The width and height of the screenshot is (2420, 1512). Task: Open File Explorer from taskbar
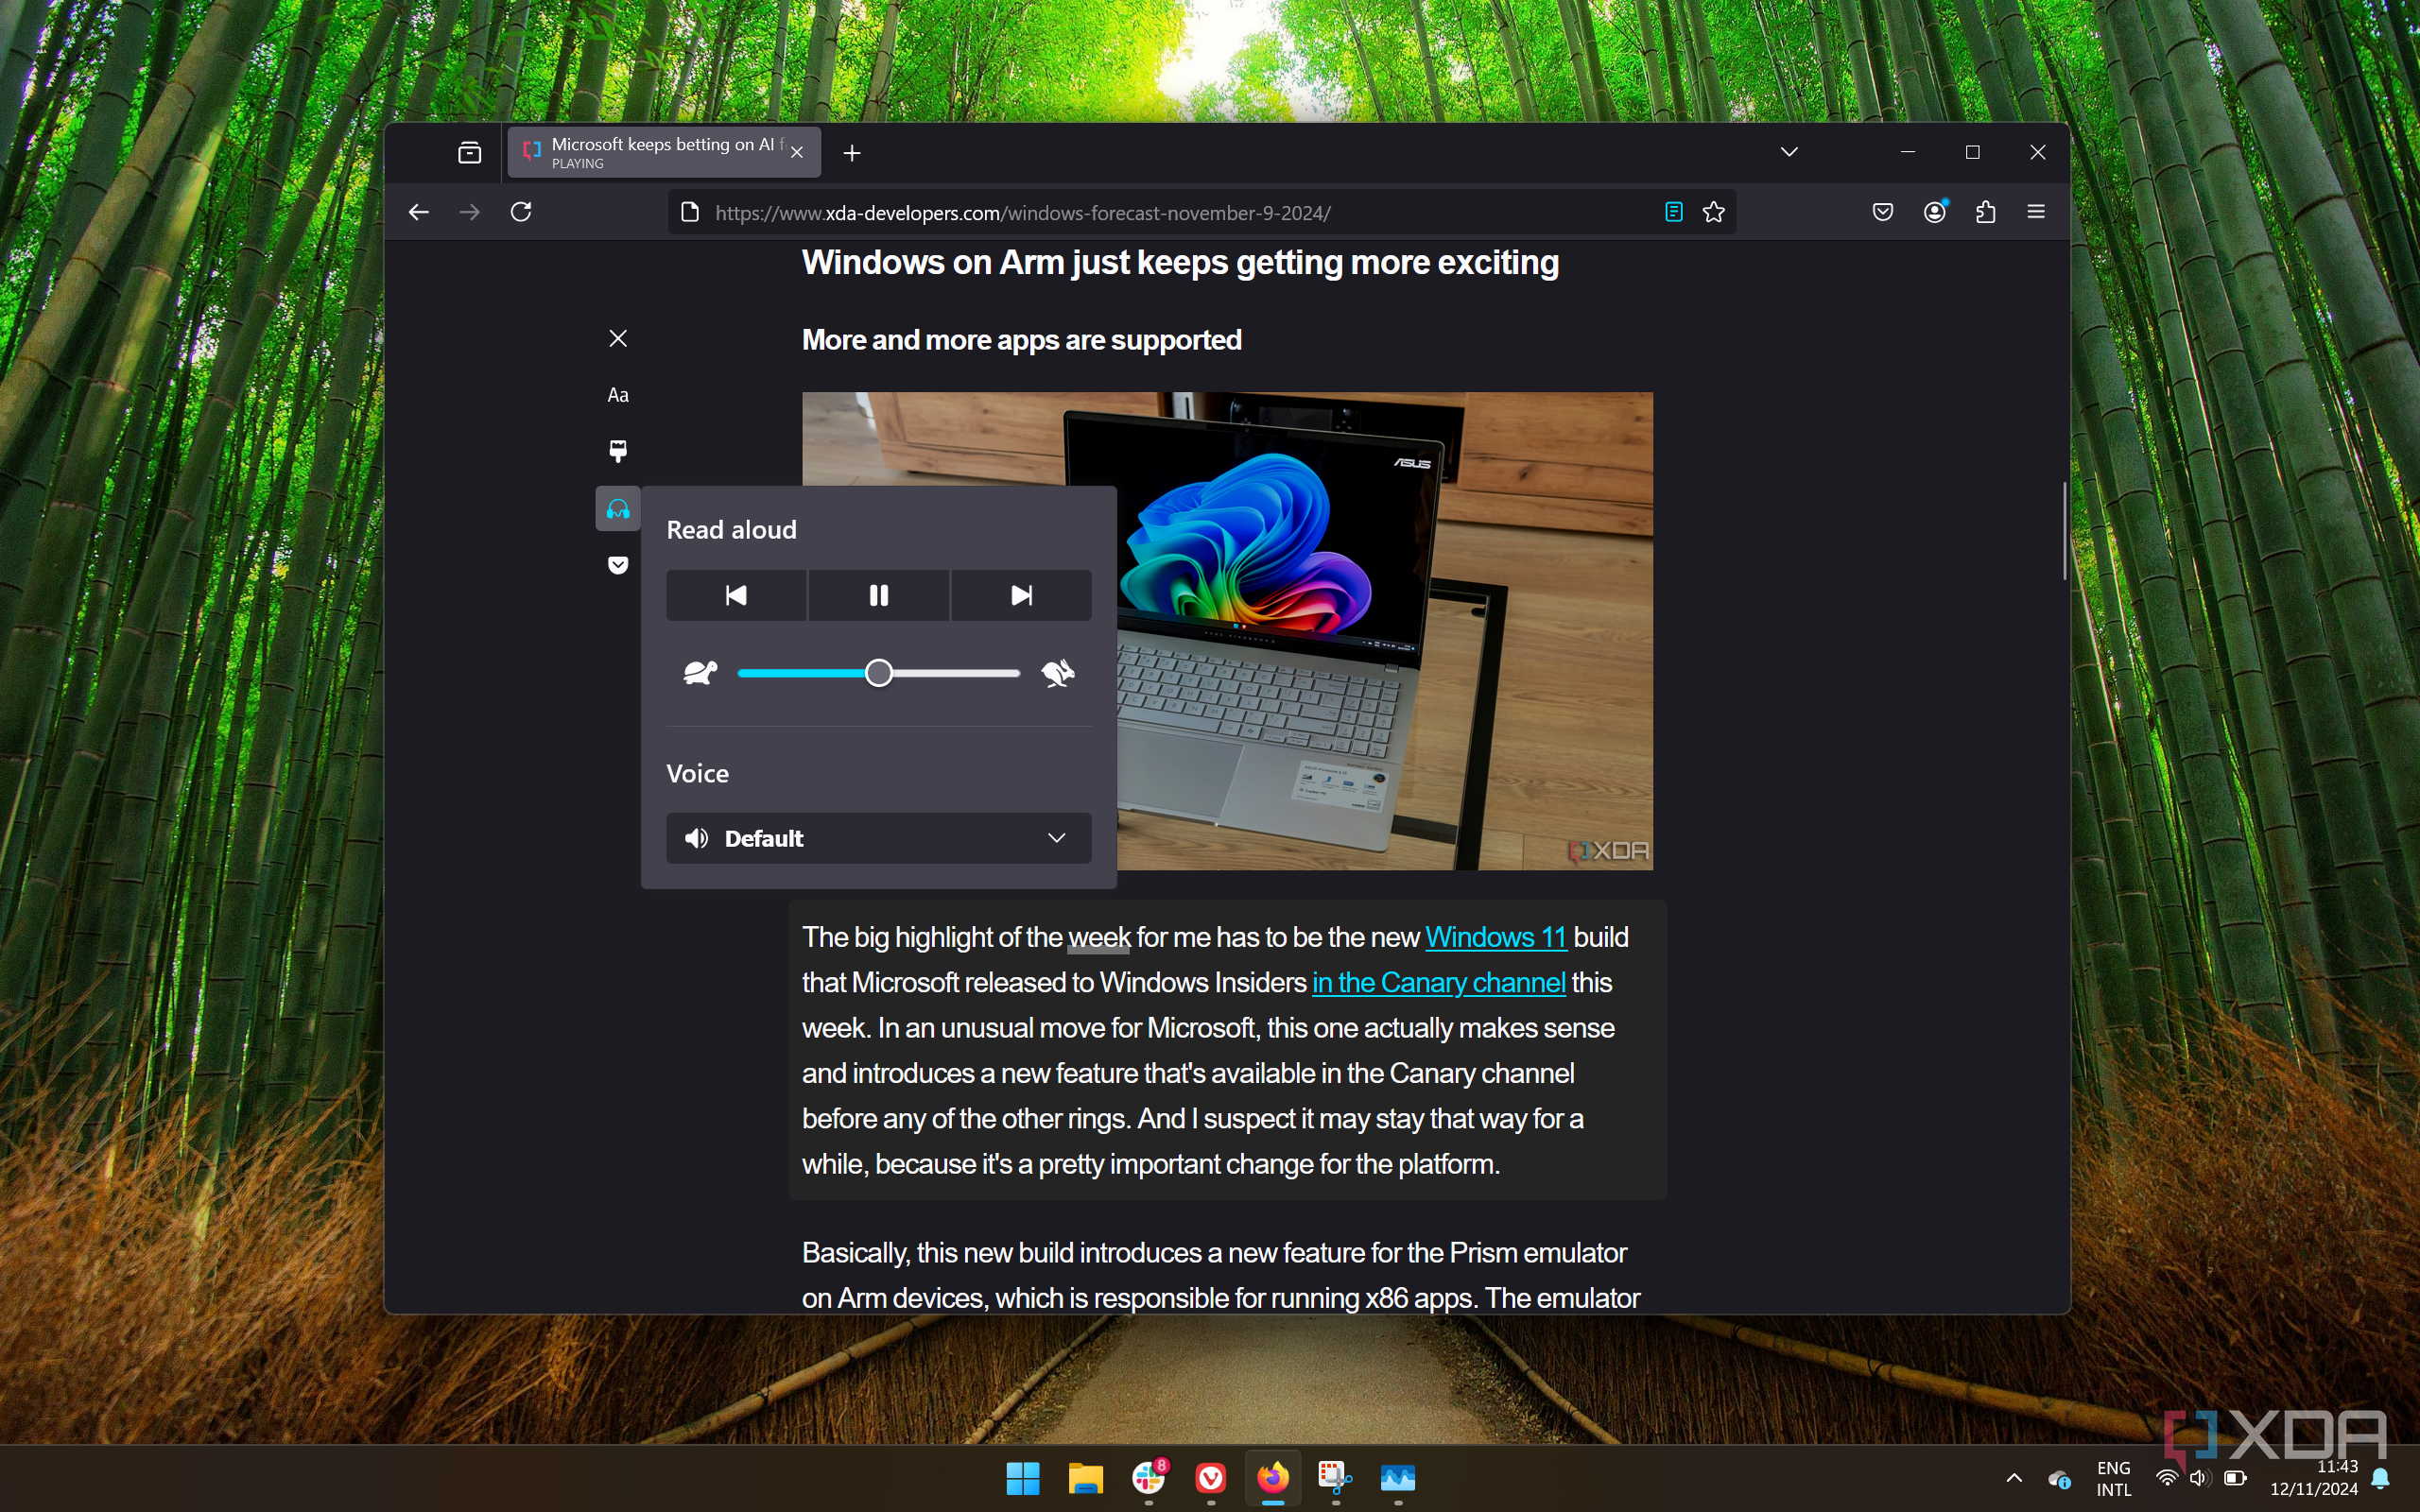[1086, 1478]
